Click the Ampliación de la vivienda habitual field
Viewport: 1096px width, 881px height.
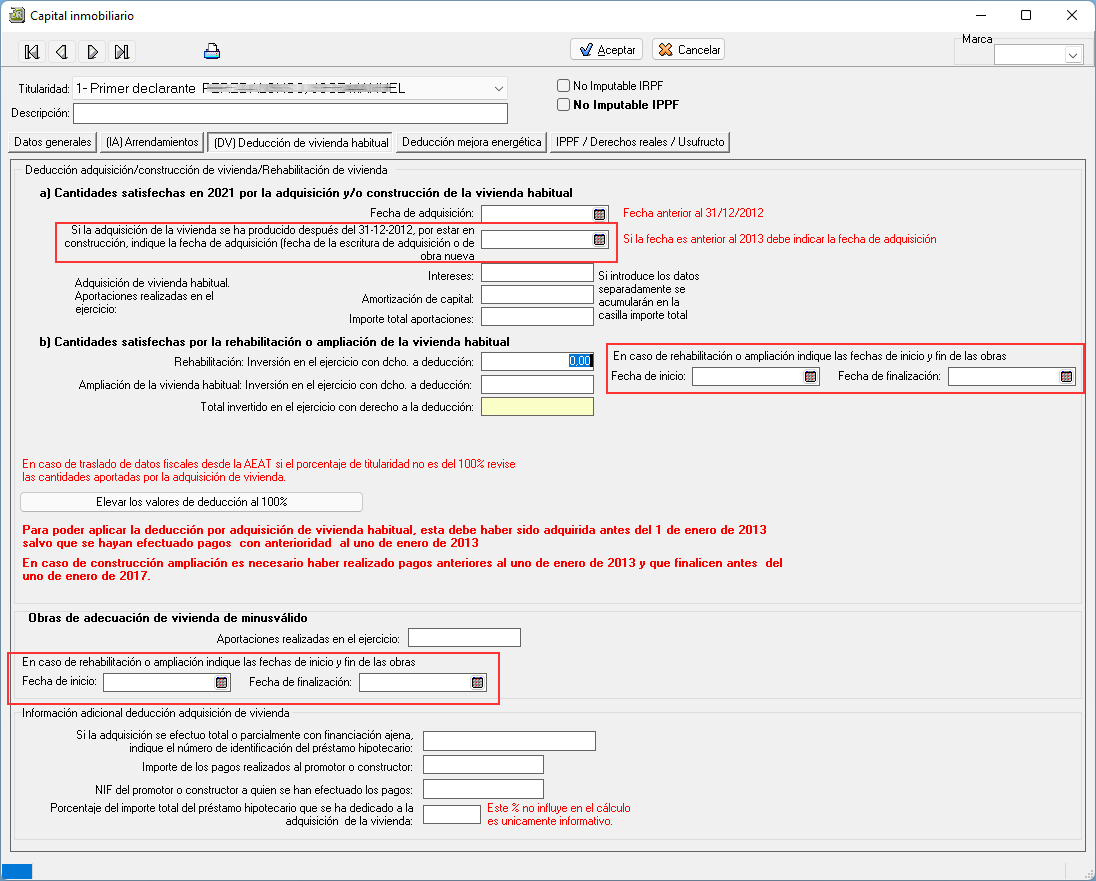538,384
